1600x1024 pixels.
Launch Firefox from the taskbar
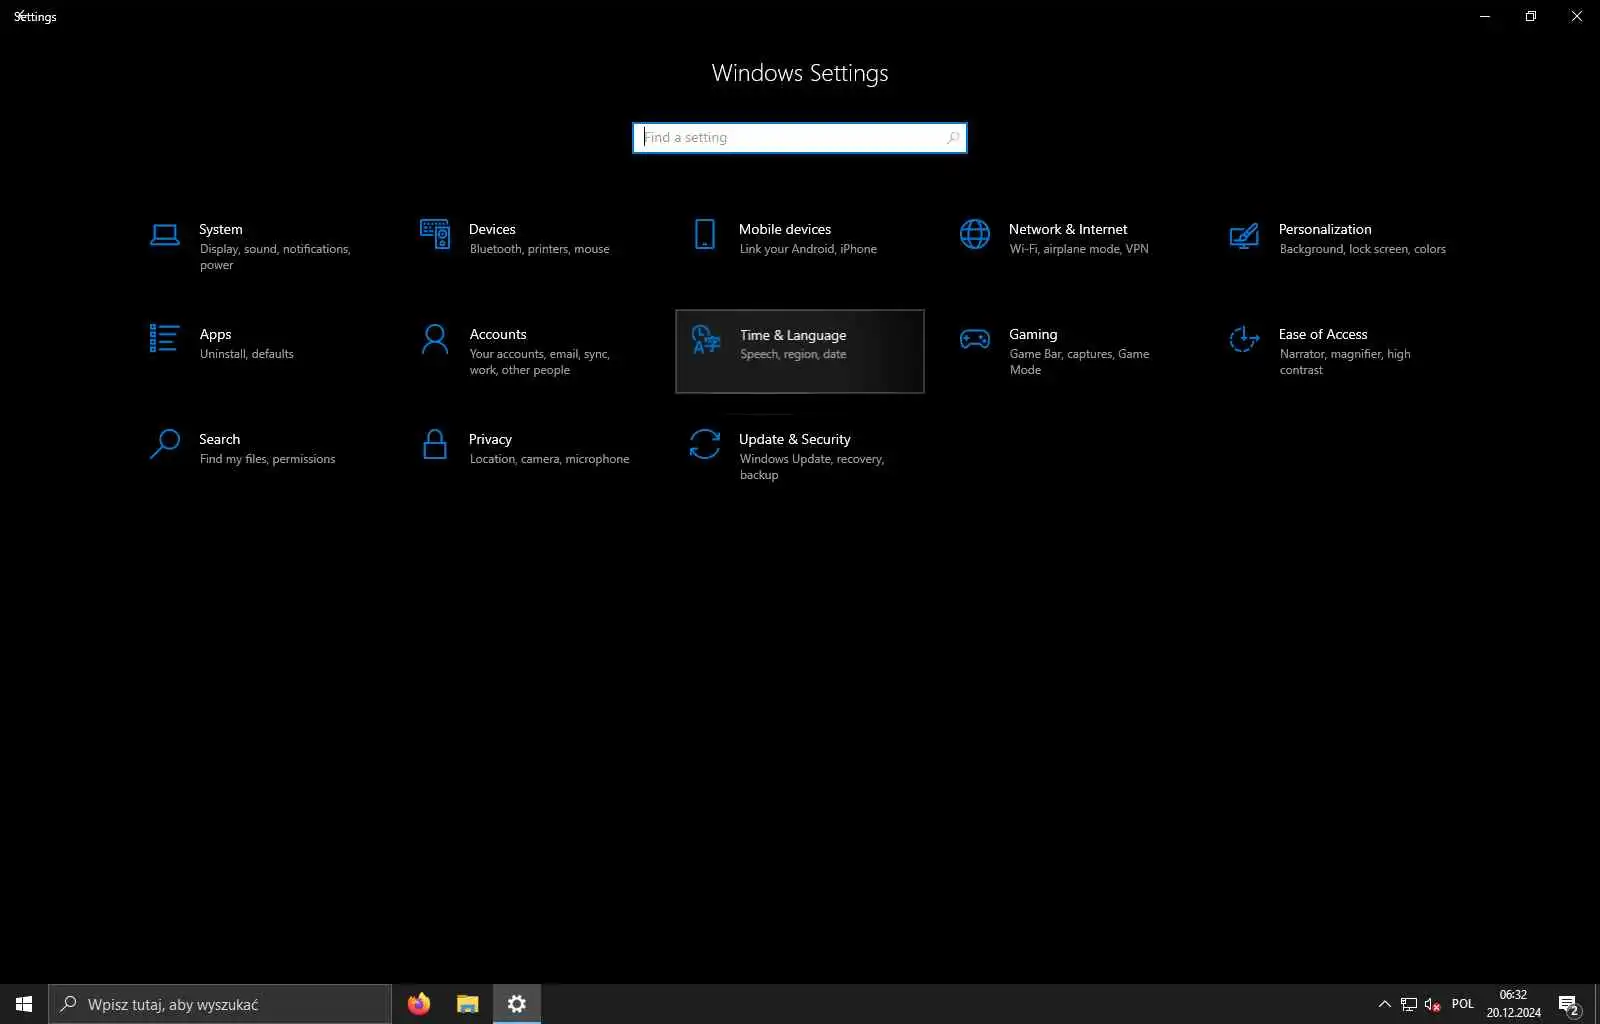pos(419,1004)
